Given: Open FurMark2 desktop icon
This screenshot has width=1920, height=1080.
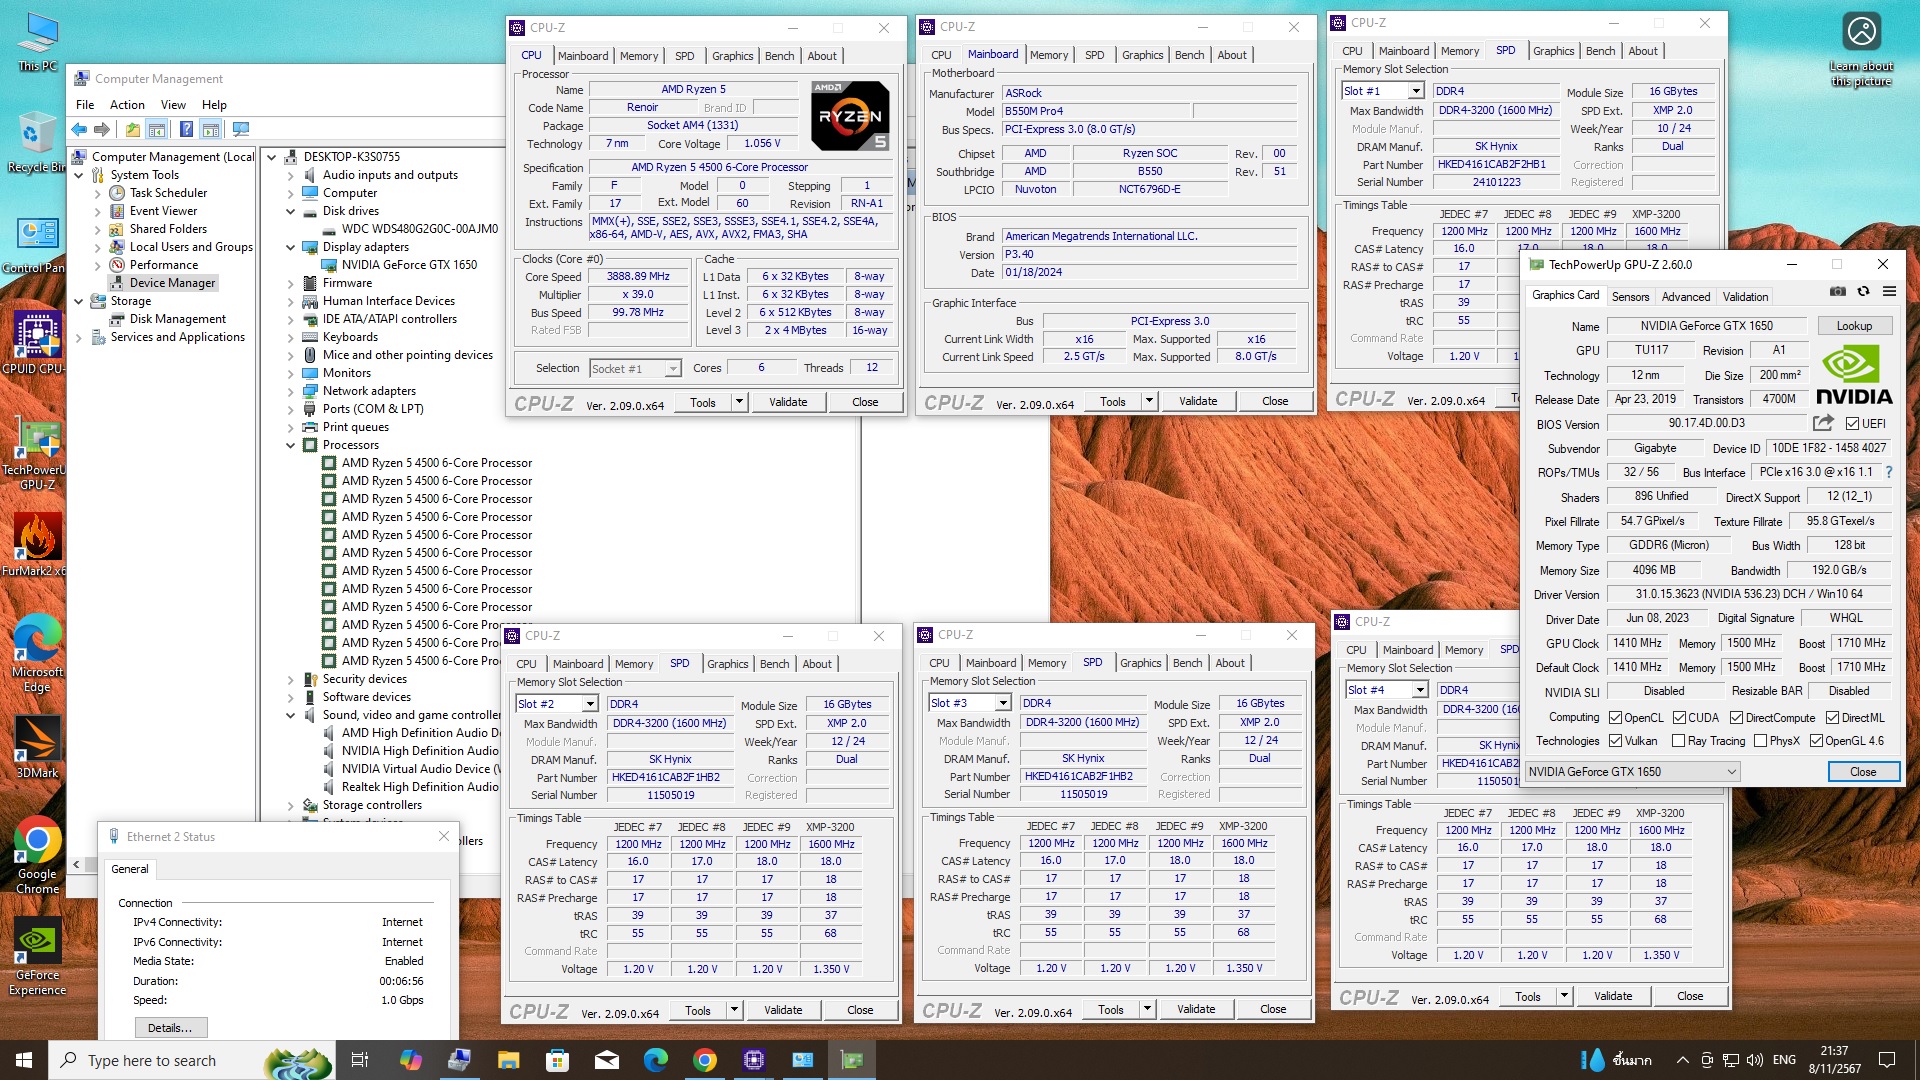Looking at the screenshot, I should click(37, 545).
